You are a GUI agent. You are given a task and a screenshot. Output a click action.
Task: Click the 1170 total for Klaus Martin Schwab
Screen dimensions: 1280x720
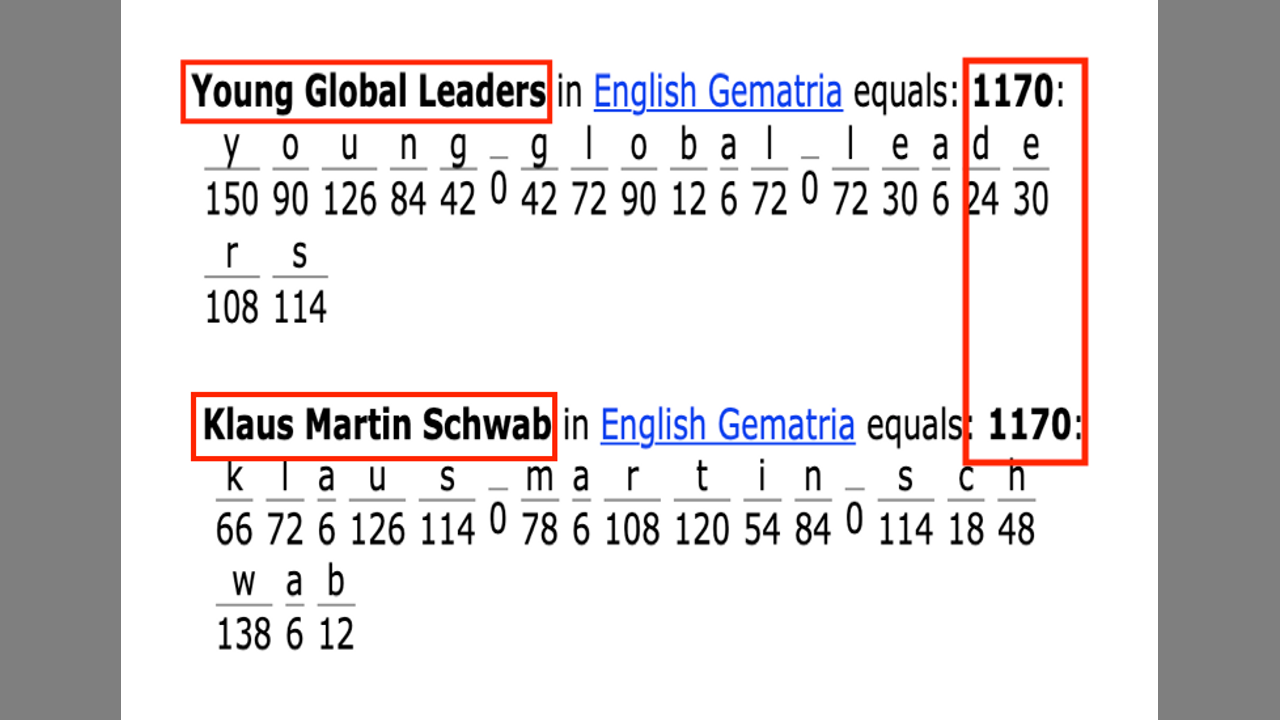coord(1029,425)
